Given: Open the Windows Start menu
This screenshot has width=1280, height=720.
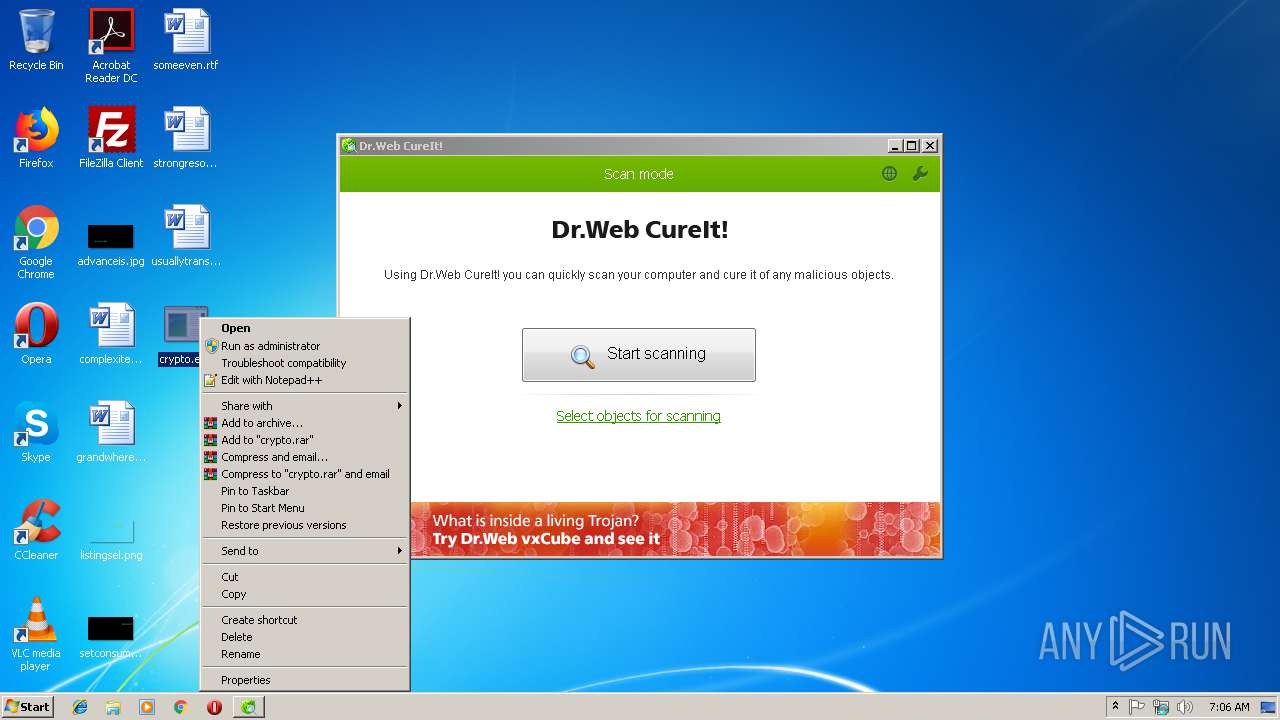Looking at the screenshot, I should coord(28,706).
